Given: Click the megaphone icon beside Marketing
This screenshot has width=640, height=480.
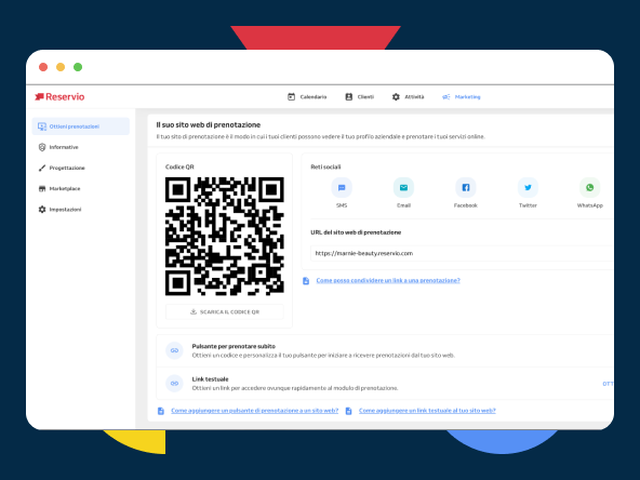Looking at the screenshot, I should pos(446,97).
